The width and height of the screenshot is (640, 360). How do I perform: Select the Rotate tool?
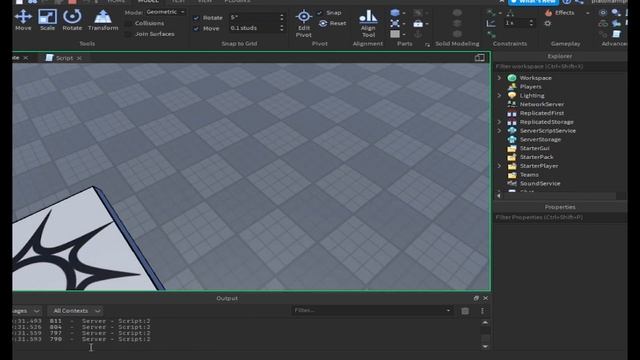coord(72,20)
